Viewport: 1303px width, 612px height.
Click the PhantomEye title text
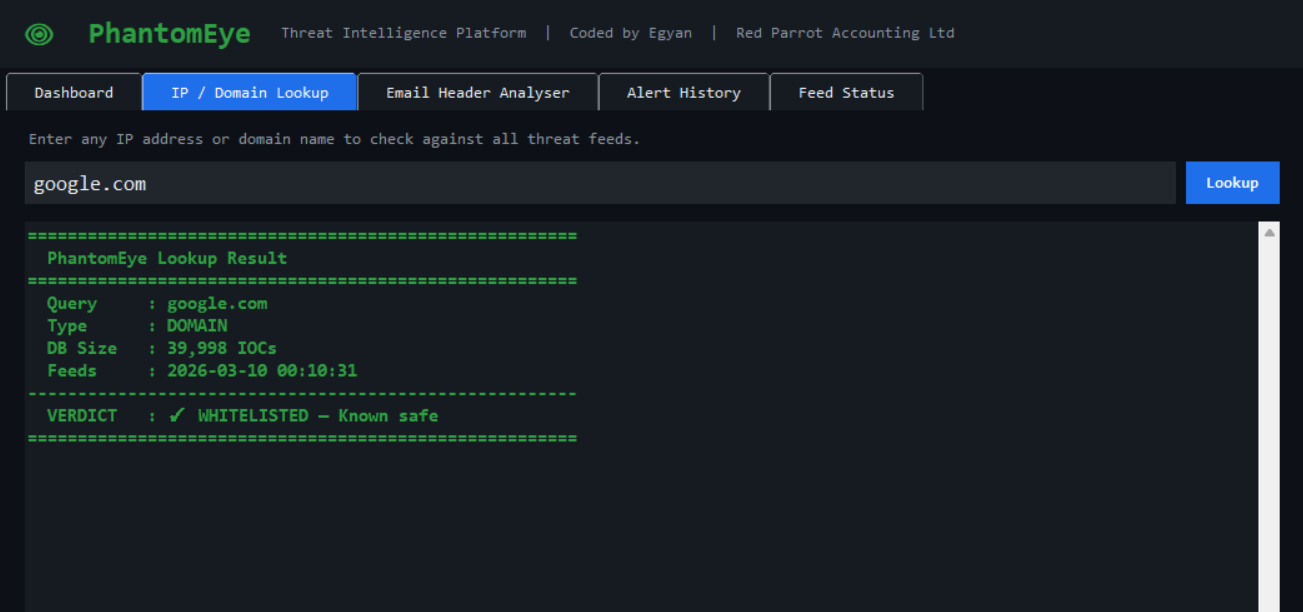click(x=169, y=34)
